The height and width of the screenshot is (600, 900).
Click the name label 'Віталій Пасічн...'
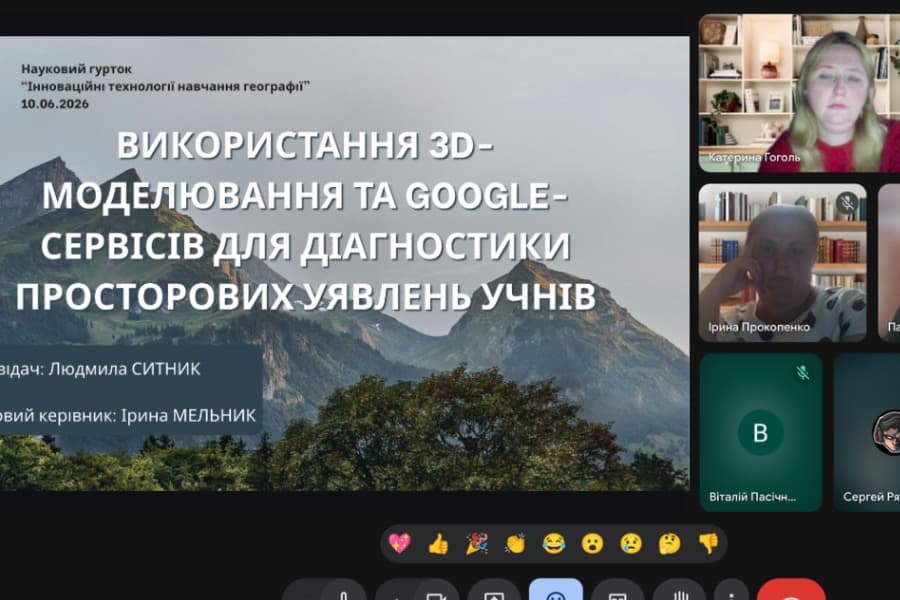pyautogui.click(x=752, y=497)
